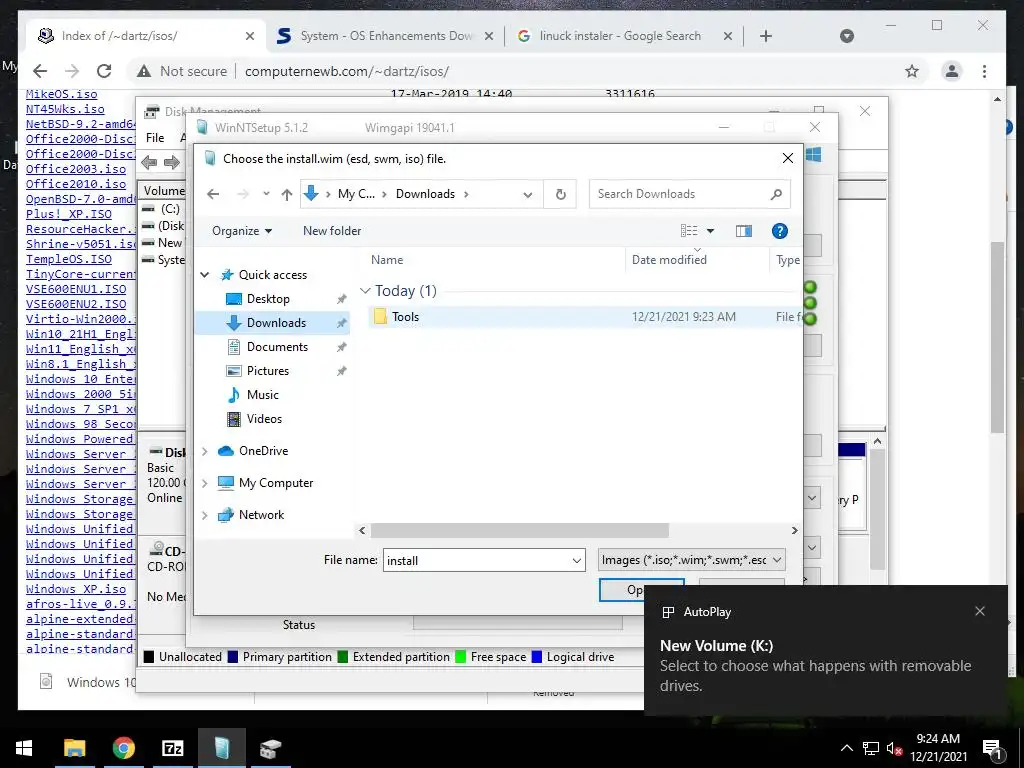The width and height of the screenshot is (1024, 768).
Task: Show hidden system tray icons
Action: (x=846, y=748)
